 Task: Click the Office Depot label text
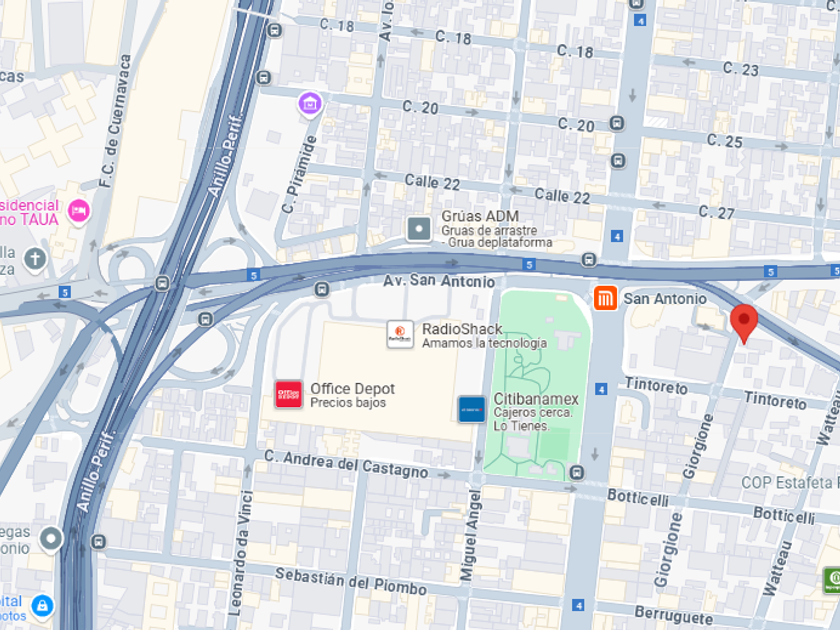click(x=352, y=389)
